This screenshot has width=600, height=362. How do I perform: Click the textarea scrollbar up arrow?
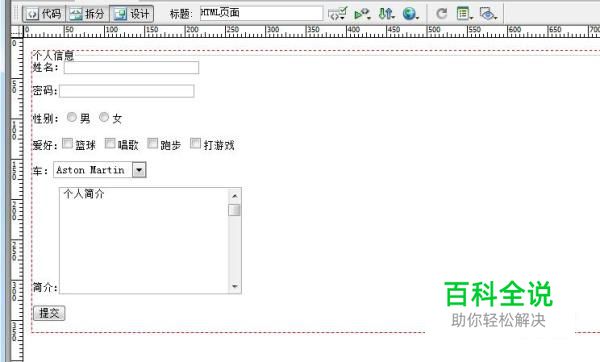click(235, 196)
